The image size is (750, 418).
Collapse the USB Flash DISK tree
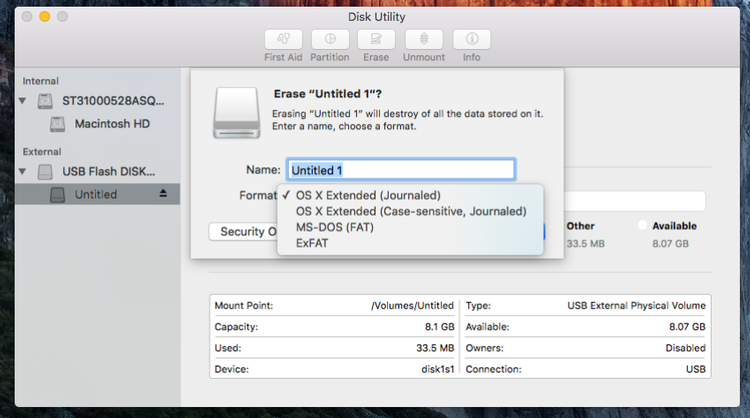tap(23, 171)
